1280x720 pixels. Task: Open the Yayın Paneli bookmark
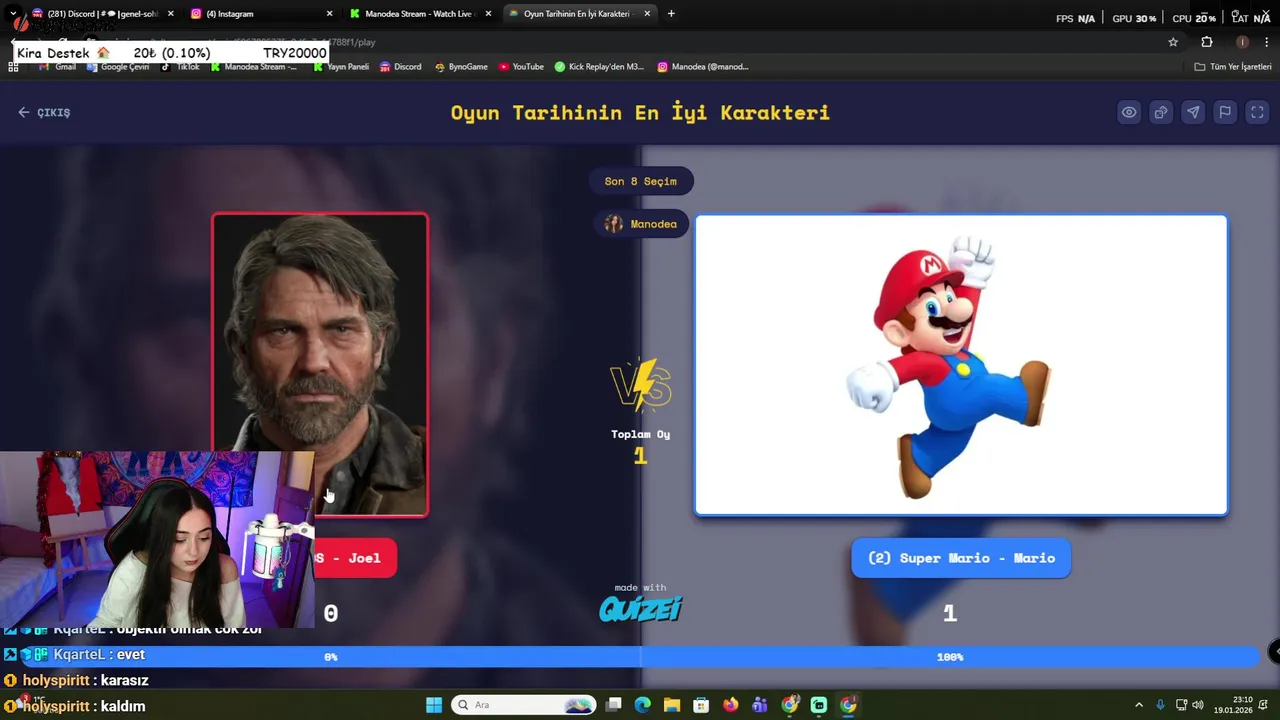[x=341, y=67]
